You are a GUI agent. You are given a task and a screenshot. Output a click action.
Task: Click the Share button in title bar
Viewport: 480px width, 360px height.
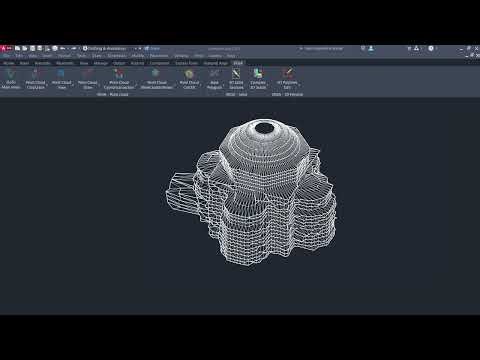[x=152, y=49]
